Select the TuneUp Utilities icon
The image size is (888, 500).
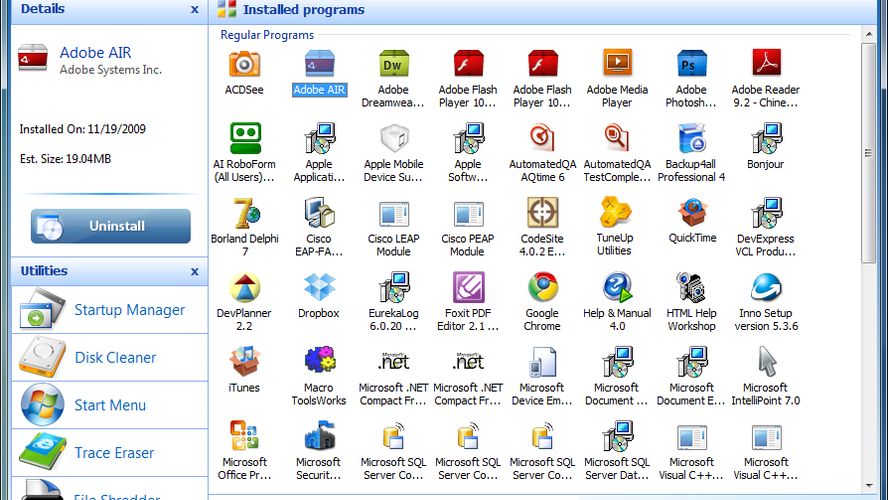click(x=616, y=212)
